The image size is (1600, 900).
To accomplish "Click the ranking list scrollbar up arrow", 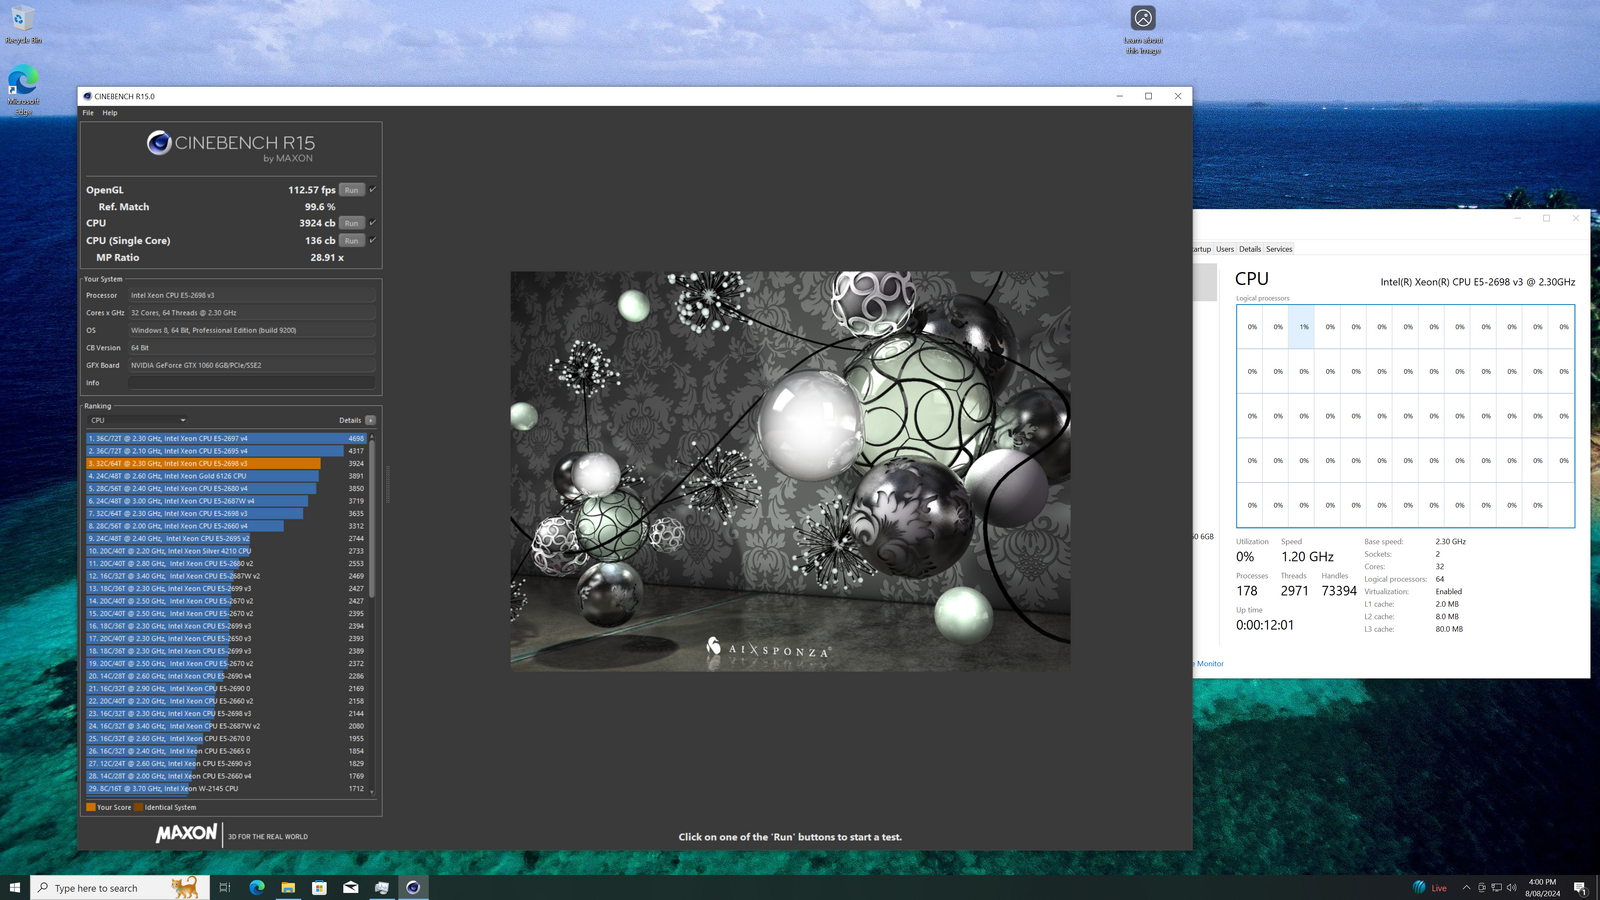I will 372,436.
